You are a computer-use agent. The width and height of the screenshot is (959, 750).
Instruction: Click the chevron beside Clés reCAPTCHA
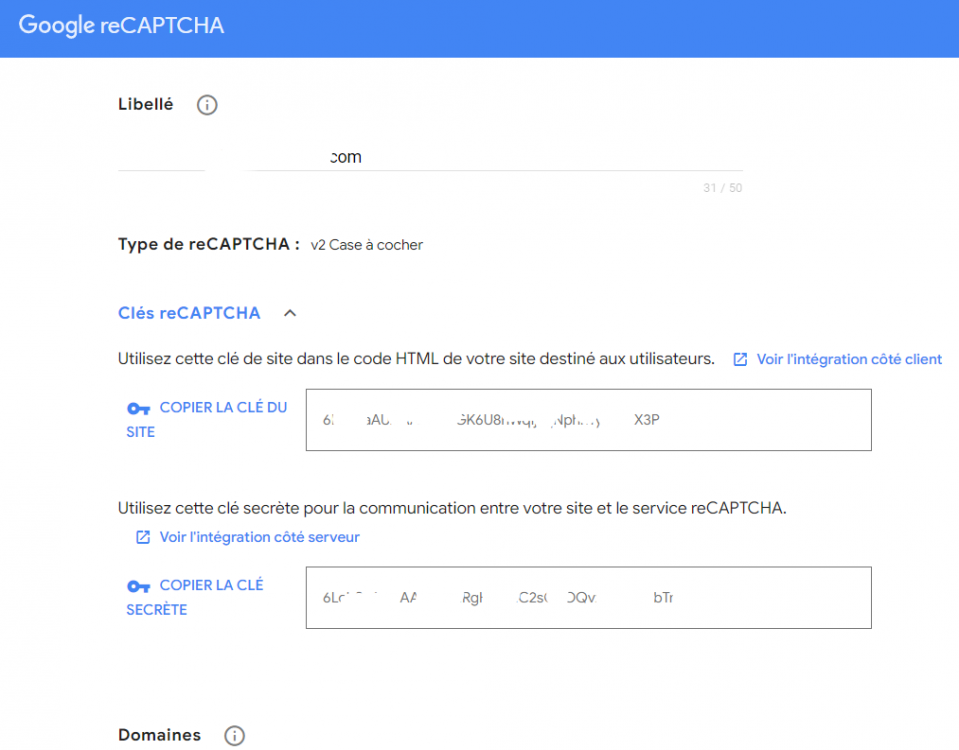point(289,312)
